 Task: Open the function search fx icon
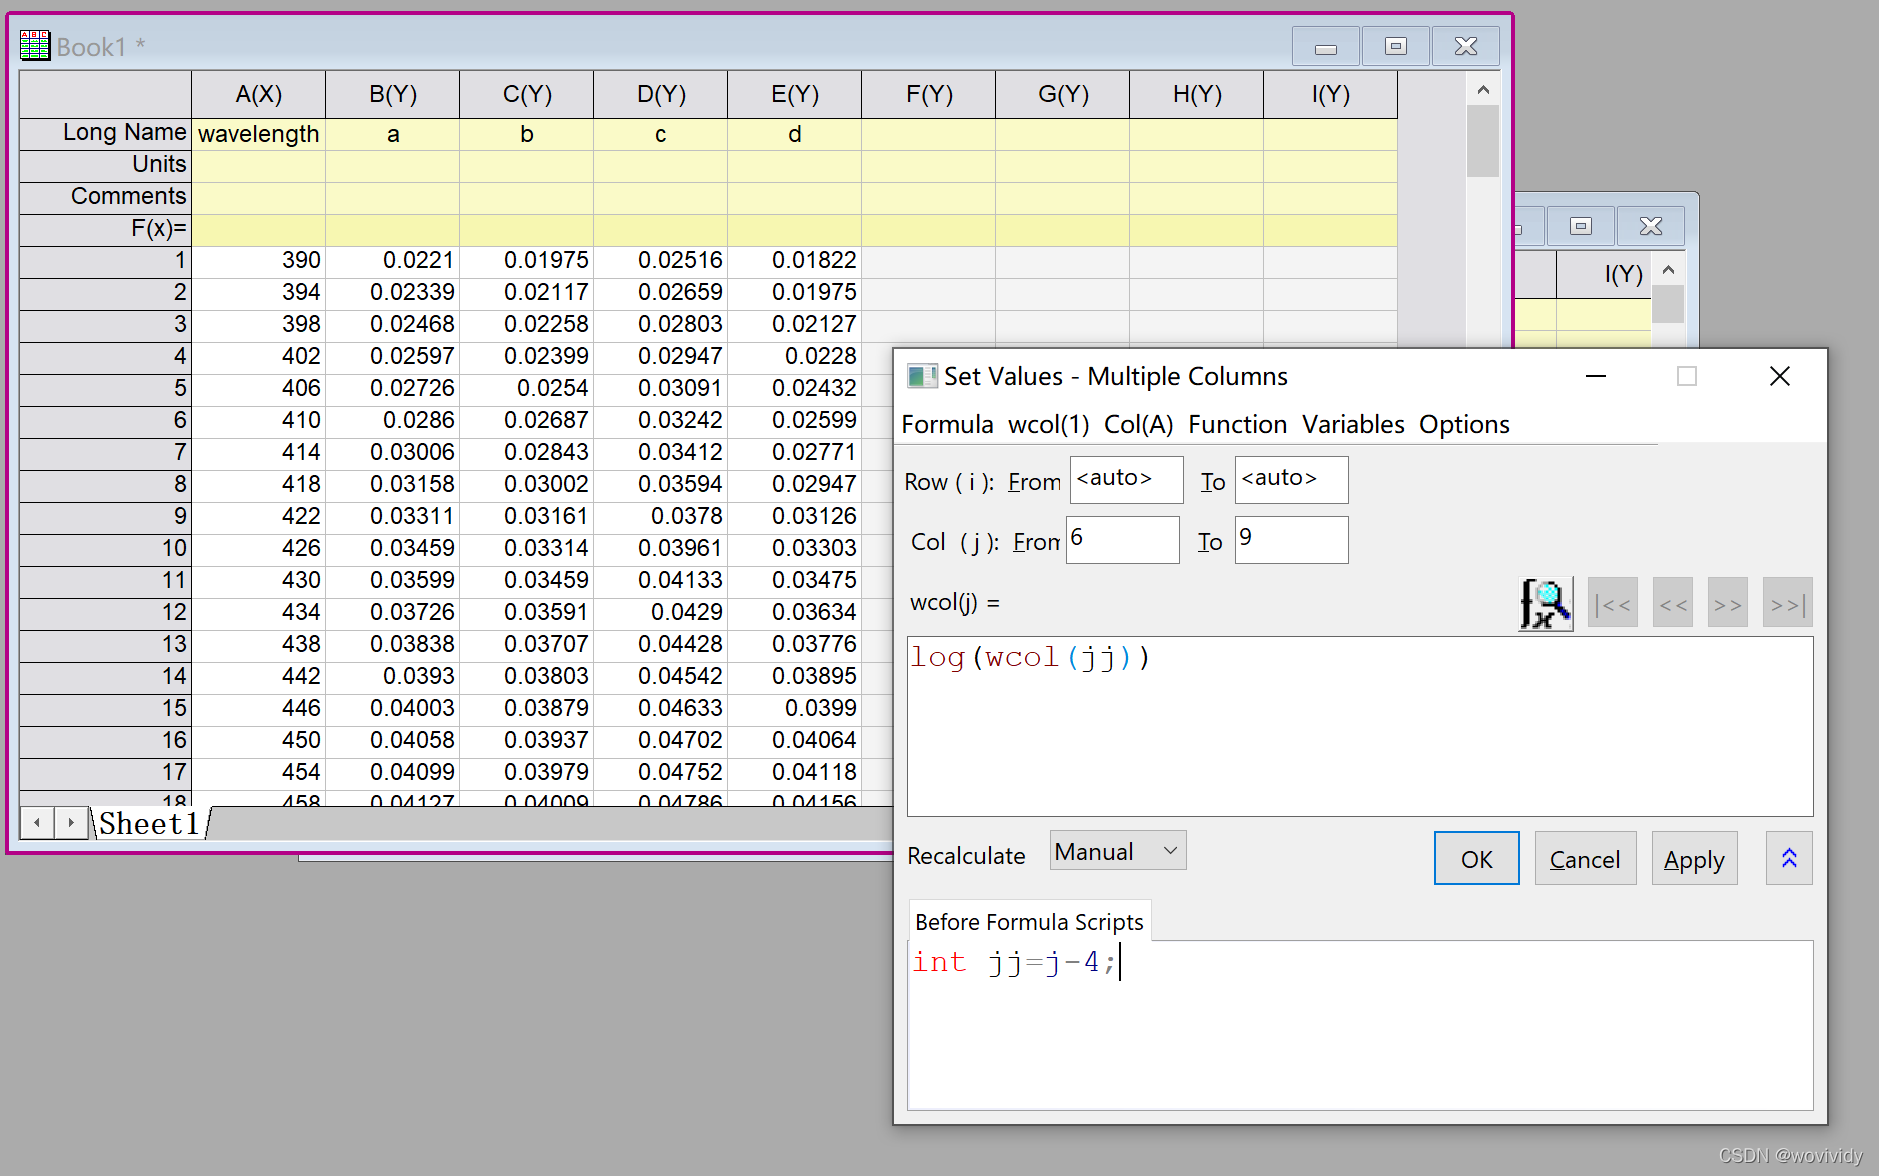[1545, 603]
